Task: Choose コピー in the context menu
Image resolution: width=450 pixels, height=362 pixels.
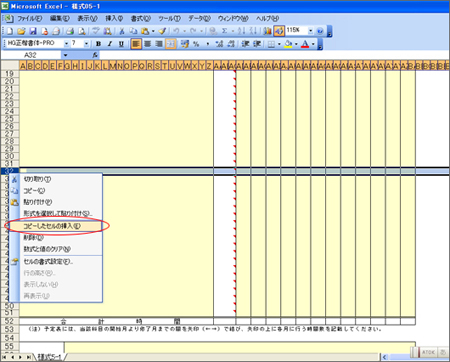Action: [x=56, y=191]
